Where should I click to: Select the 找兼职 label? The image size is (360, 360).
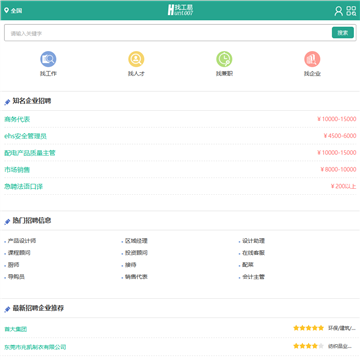[x=224, y=73]
